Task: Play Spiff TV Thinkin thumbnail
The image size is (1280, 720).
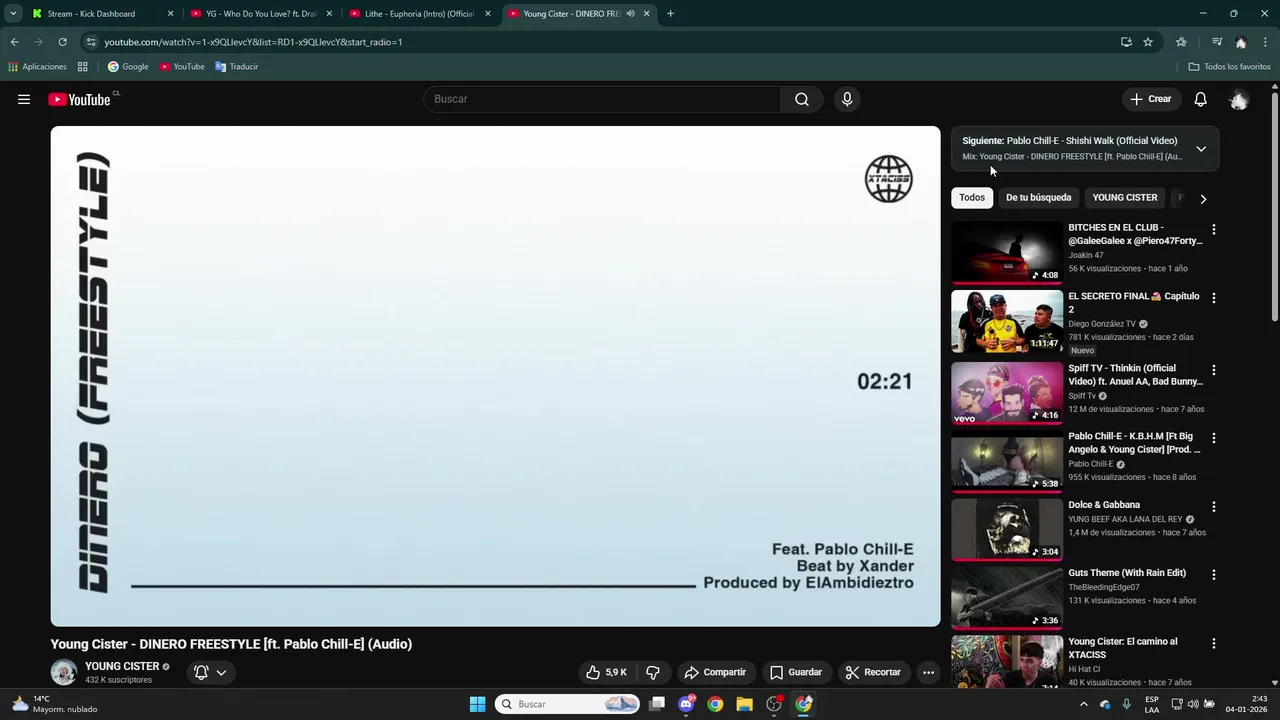Action: [x=1007, y=393]
